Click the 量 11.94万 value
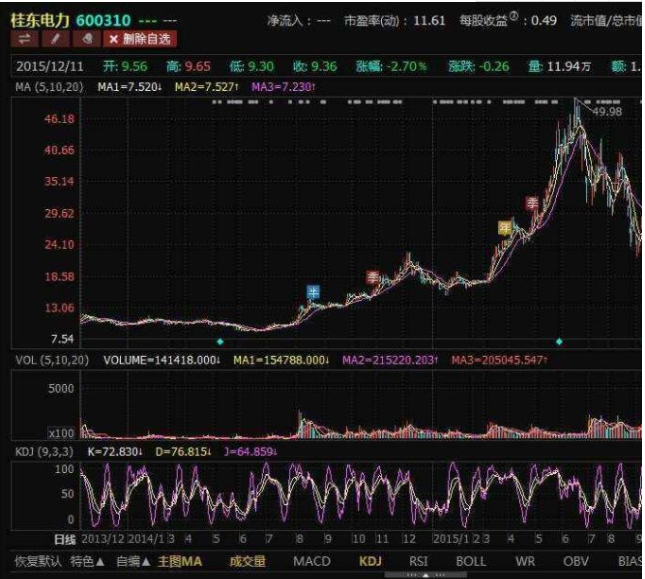Screen dimensions: 645x579 (560, 66)
